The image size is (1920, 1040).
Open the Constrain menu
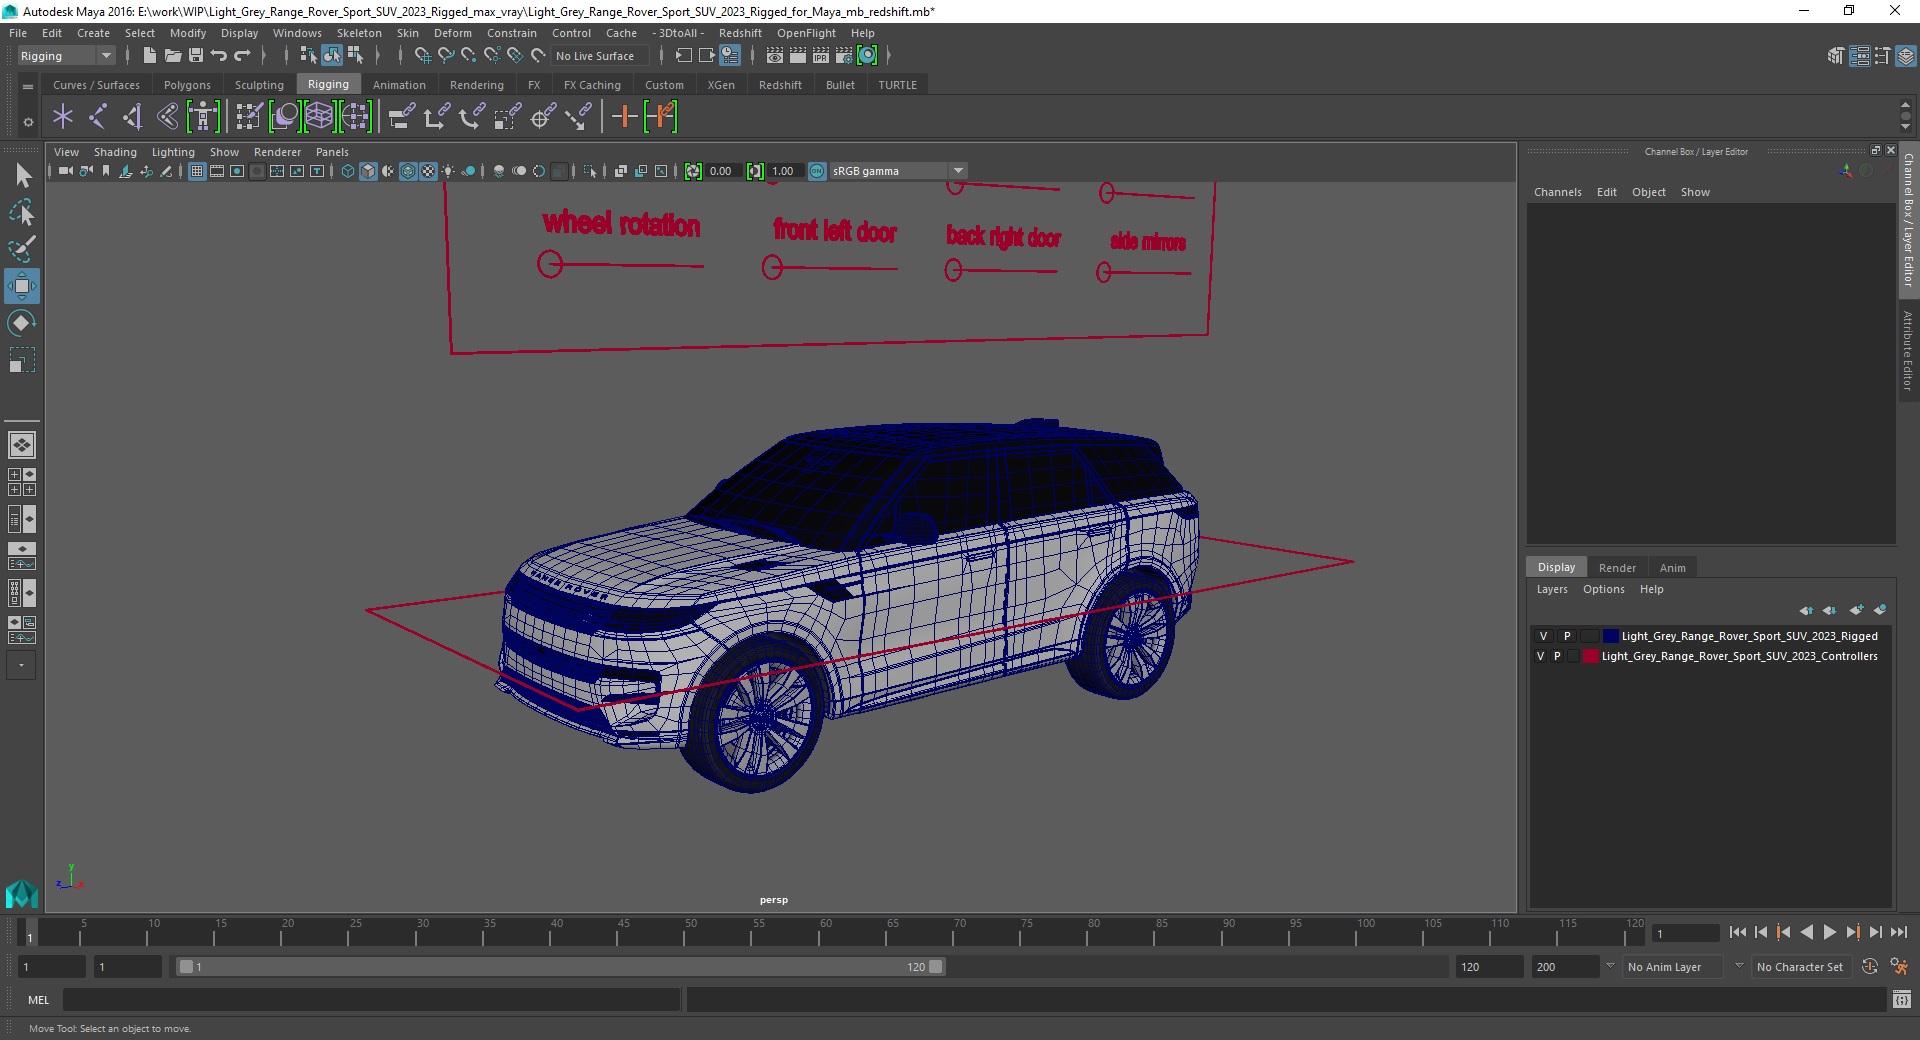click(512, 33)
